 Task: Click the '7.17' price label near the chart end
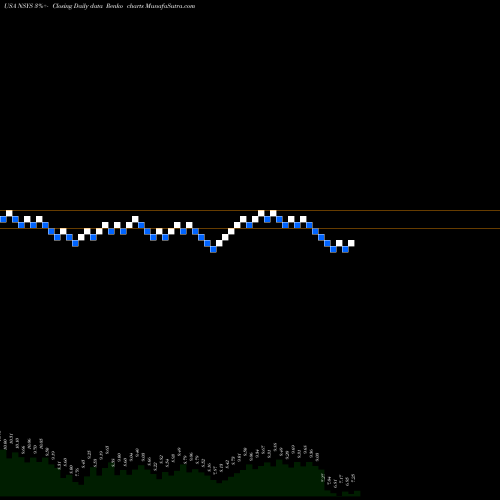pos(341,479)
